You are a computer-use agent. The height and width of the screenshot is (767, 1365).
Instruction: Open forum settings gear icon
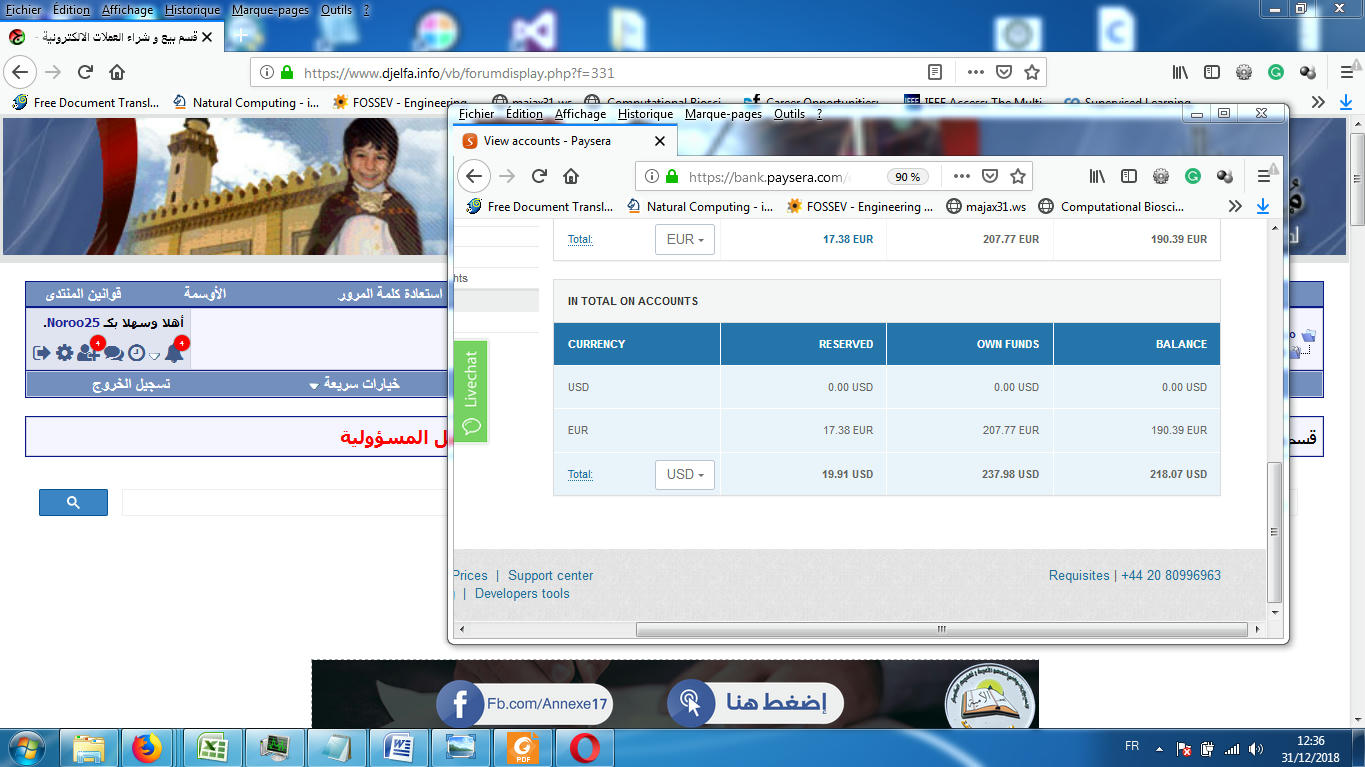click(64, 353)
